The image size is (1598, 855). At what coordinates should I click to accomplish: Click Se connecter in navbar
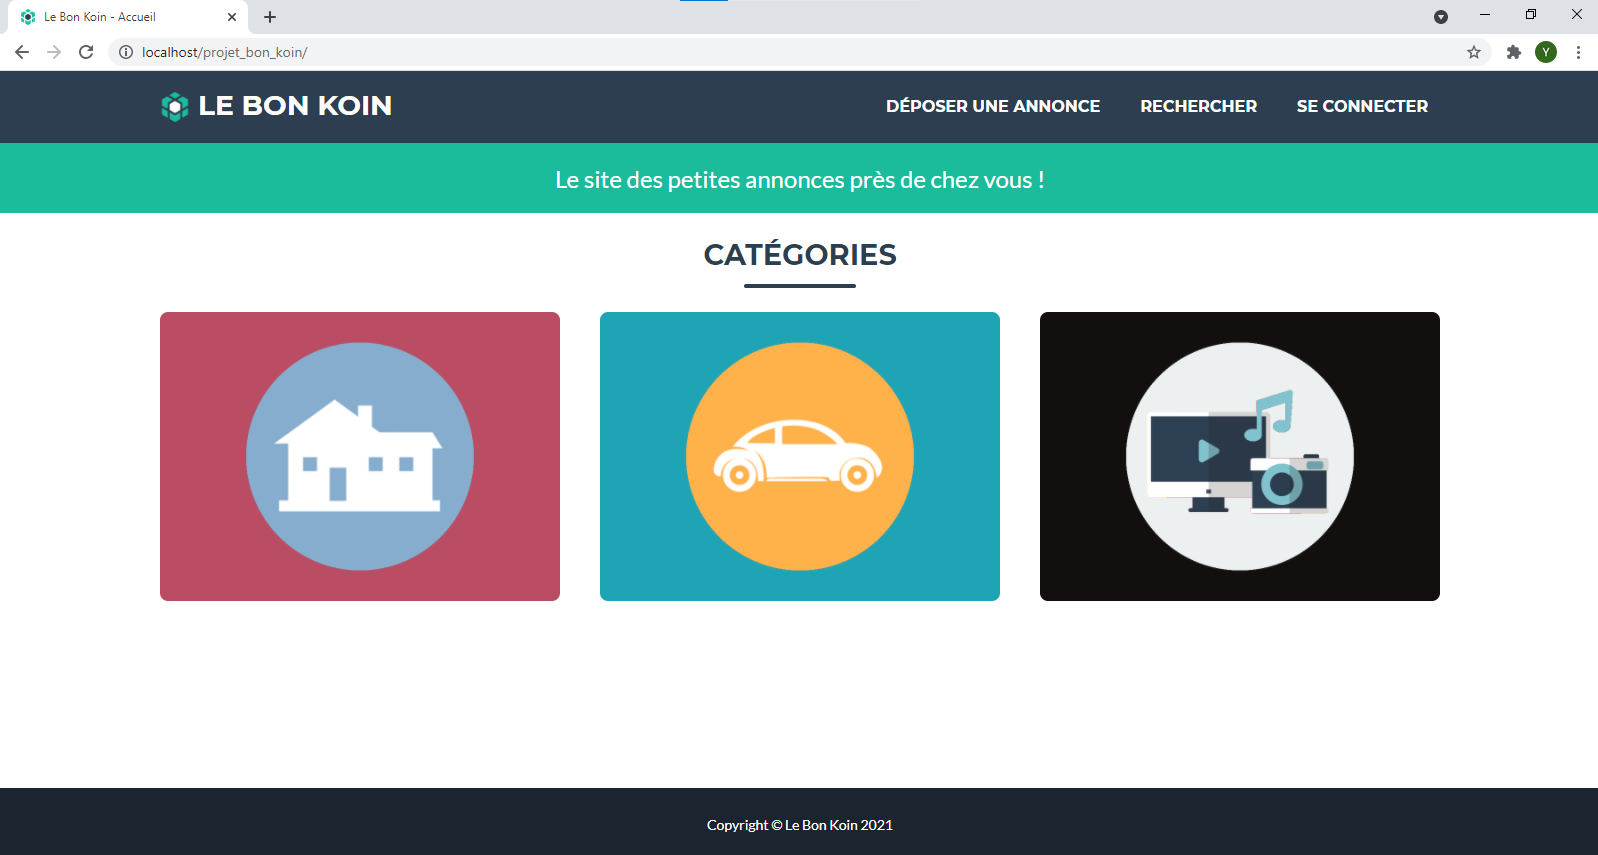1362,106
